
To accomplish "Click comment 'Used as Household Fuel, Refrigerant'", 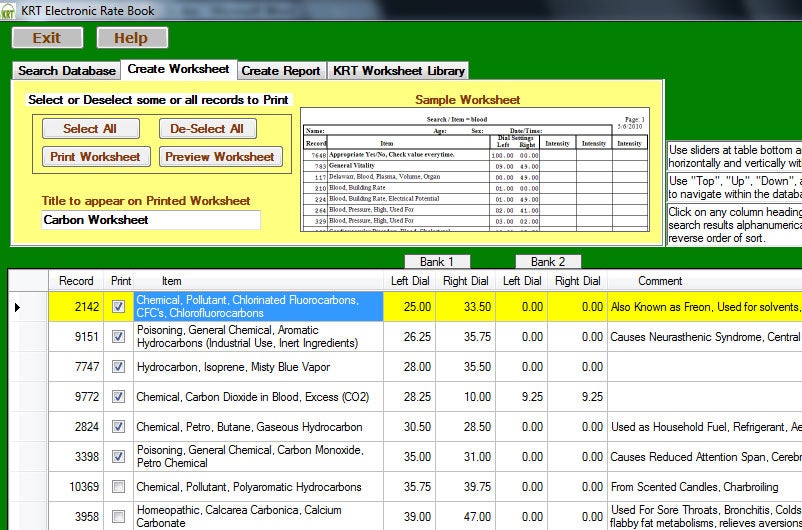I will [x=705, y=427].
